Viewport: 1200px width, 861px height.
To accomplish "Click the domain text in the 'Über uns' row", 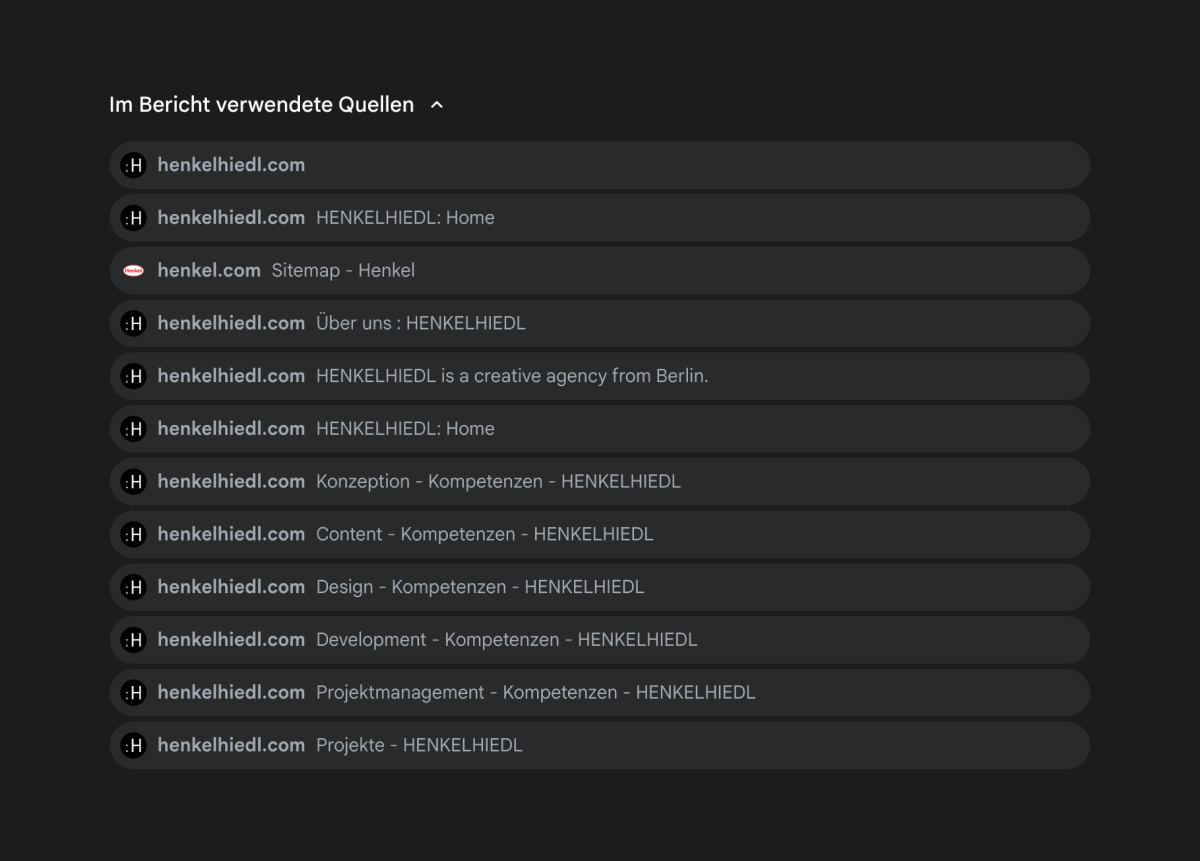I will point(231,323).
